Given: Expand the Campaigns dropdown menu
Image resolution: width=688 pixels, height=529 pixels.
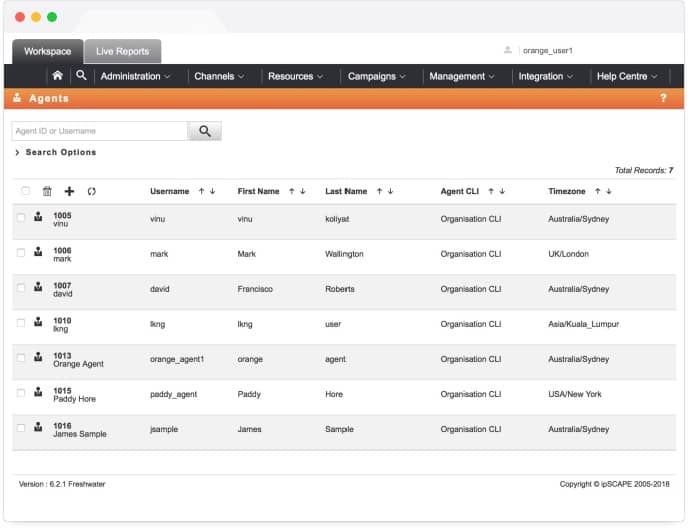Looking at the screenshot, I should [376, 76].
